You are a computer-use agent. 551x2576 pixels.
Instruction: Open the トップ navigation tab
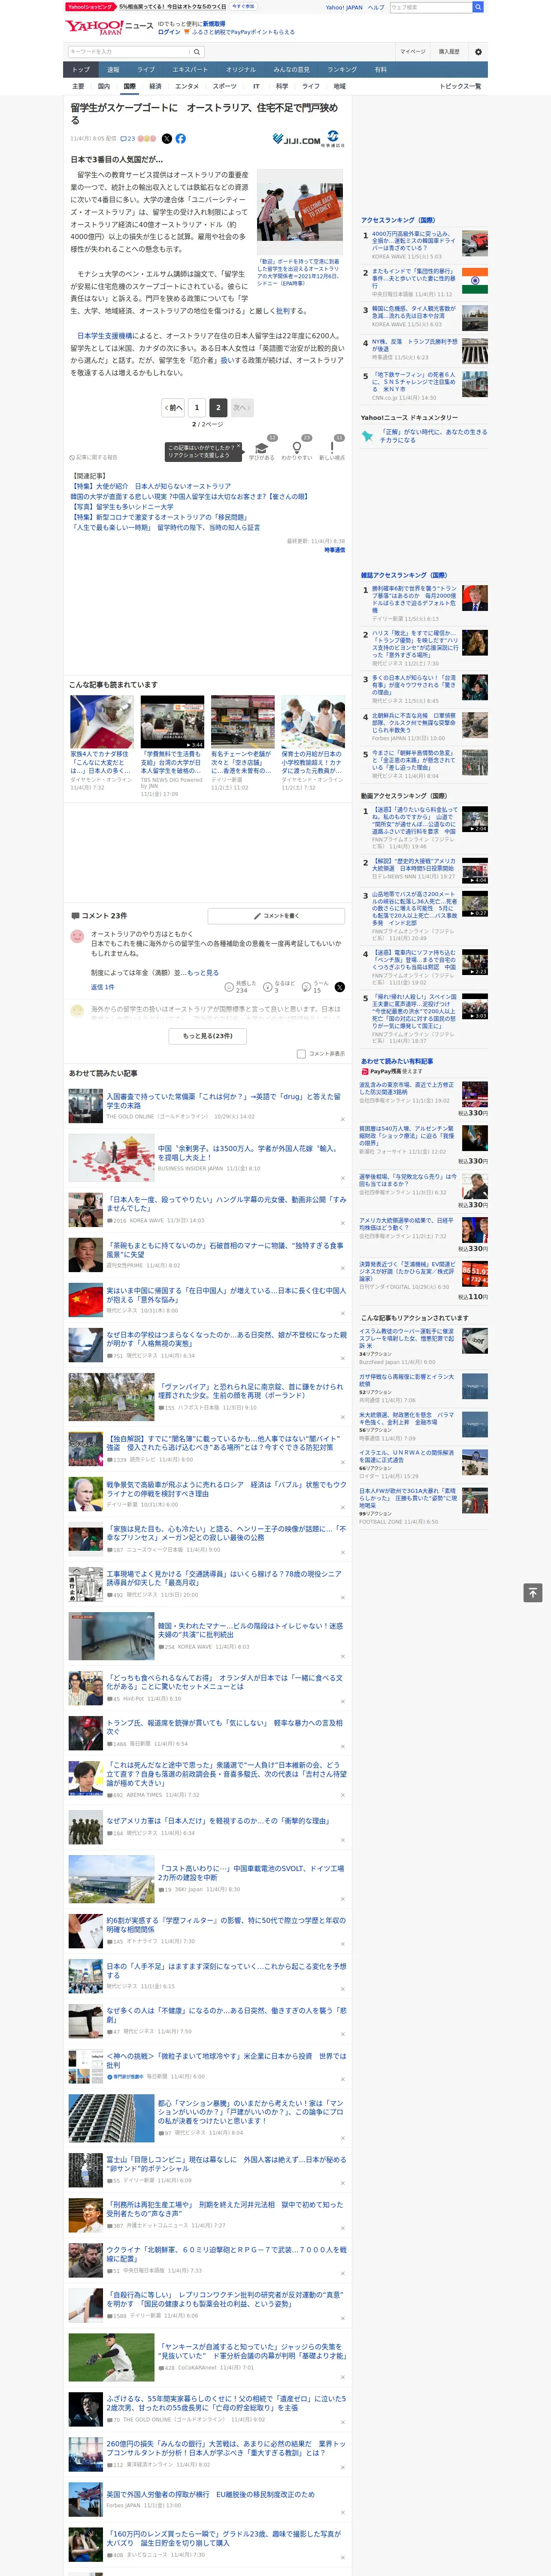click(x=81, y=70)
